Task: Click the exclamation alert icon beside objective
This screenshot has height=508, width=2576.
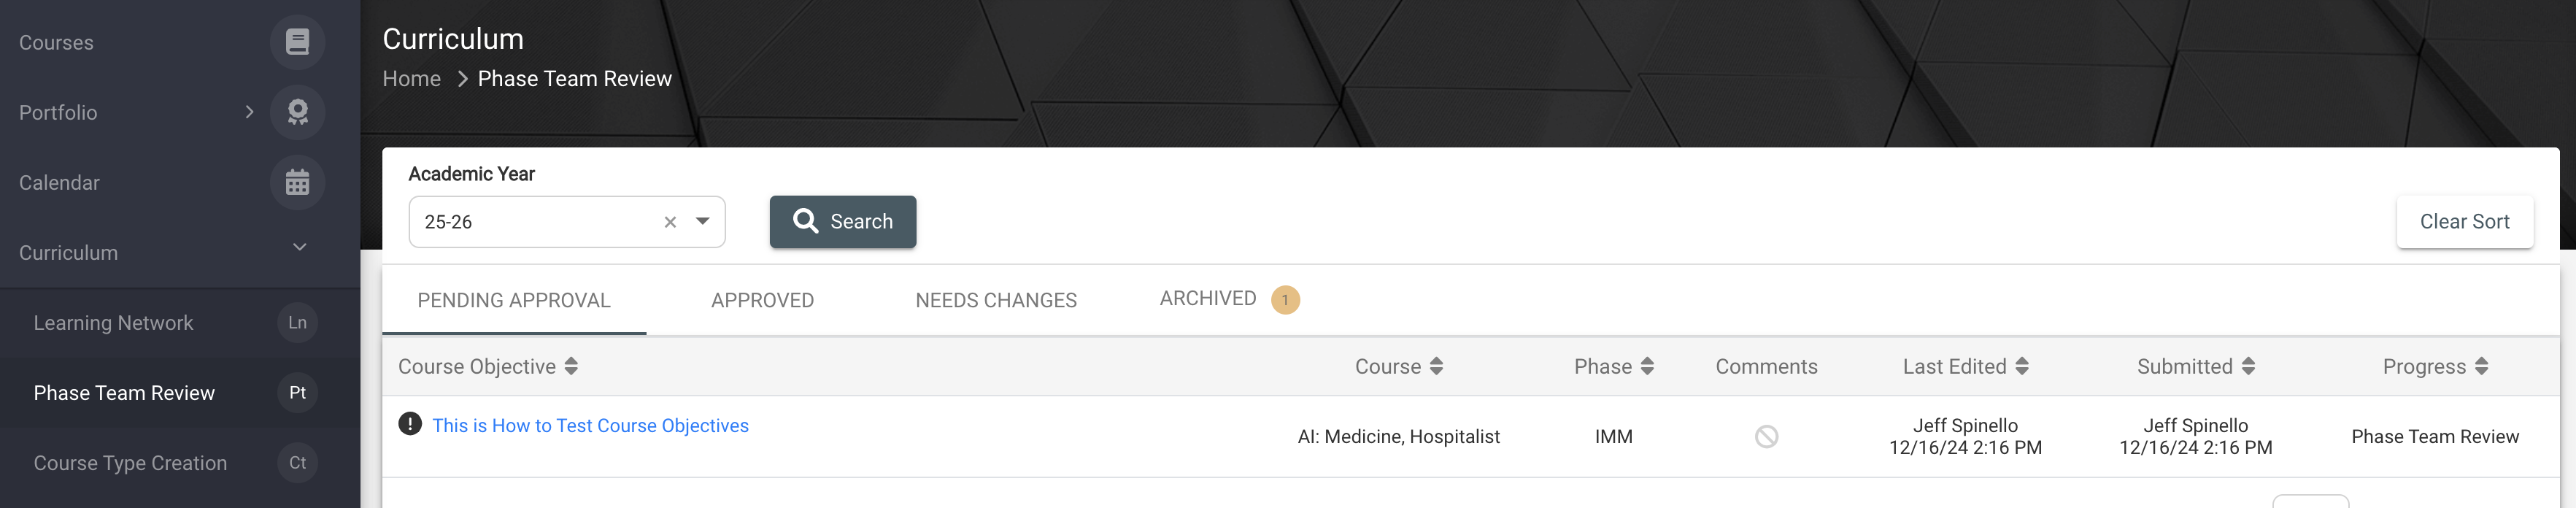Action: (x=410, y=424)
